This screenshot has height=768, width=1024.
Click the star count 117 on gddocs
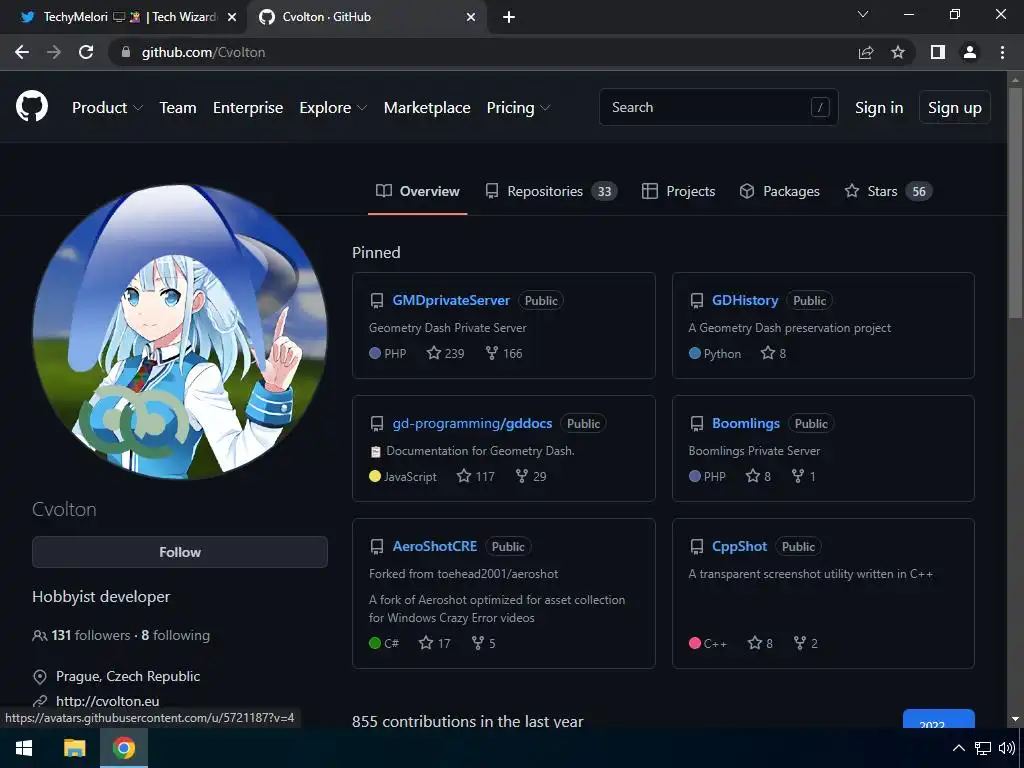475,476
